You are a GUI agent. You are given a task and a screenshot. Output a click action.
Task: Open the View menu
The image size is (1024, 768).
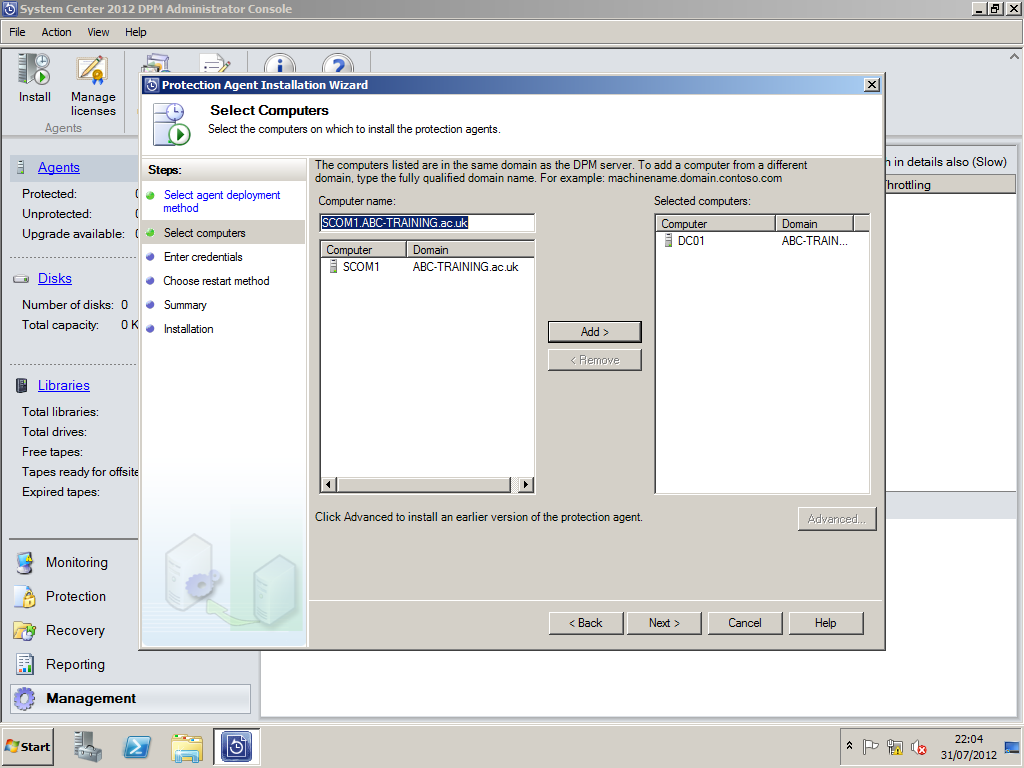98,32
